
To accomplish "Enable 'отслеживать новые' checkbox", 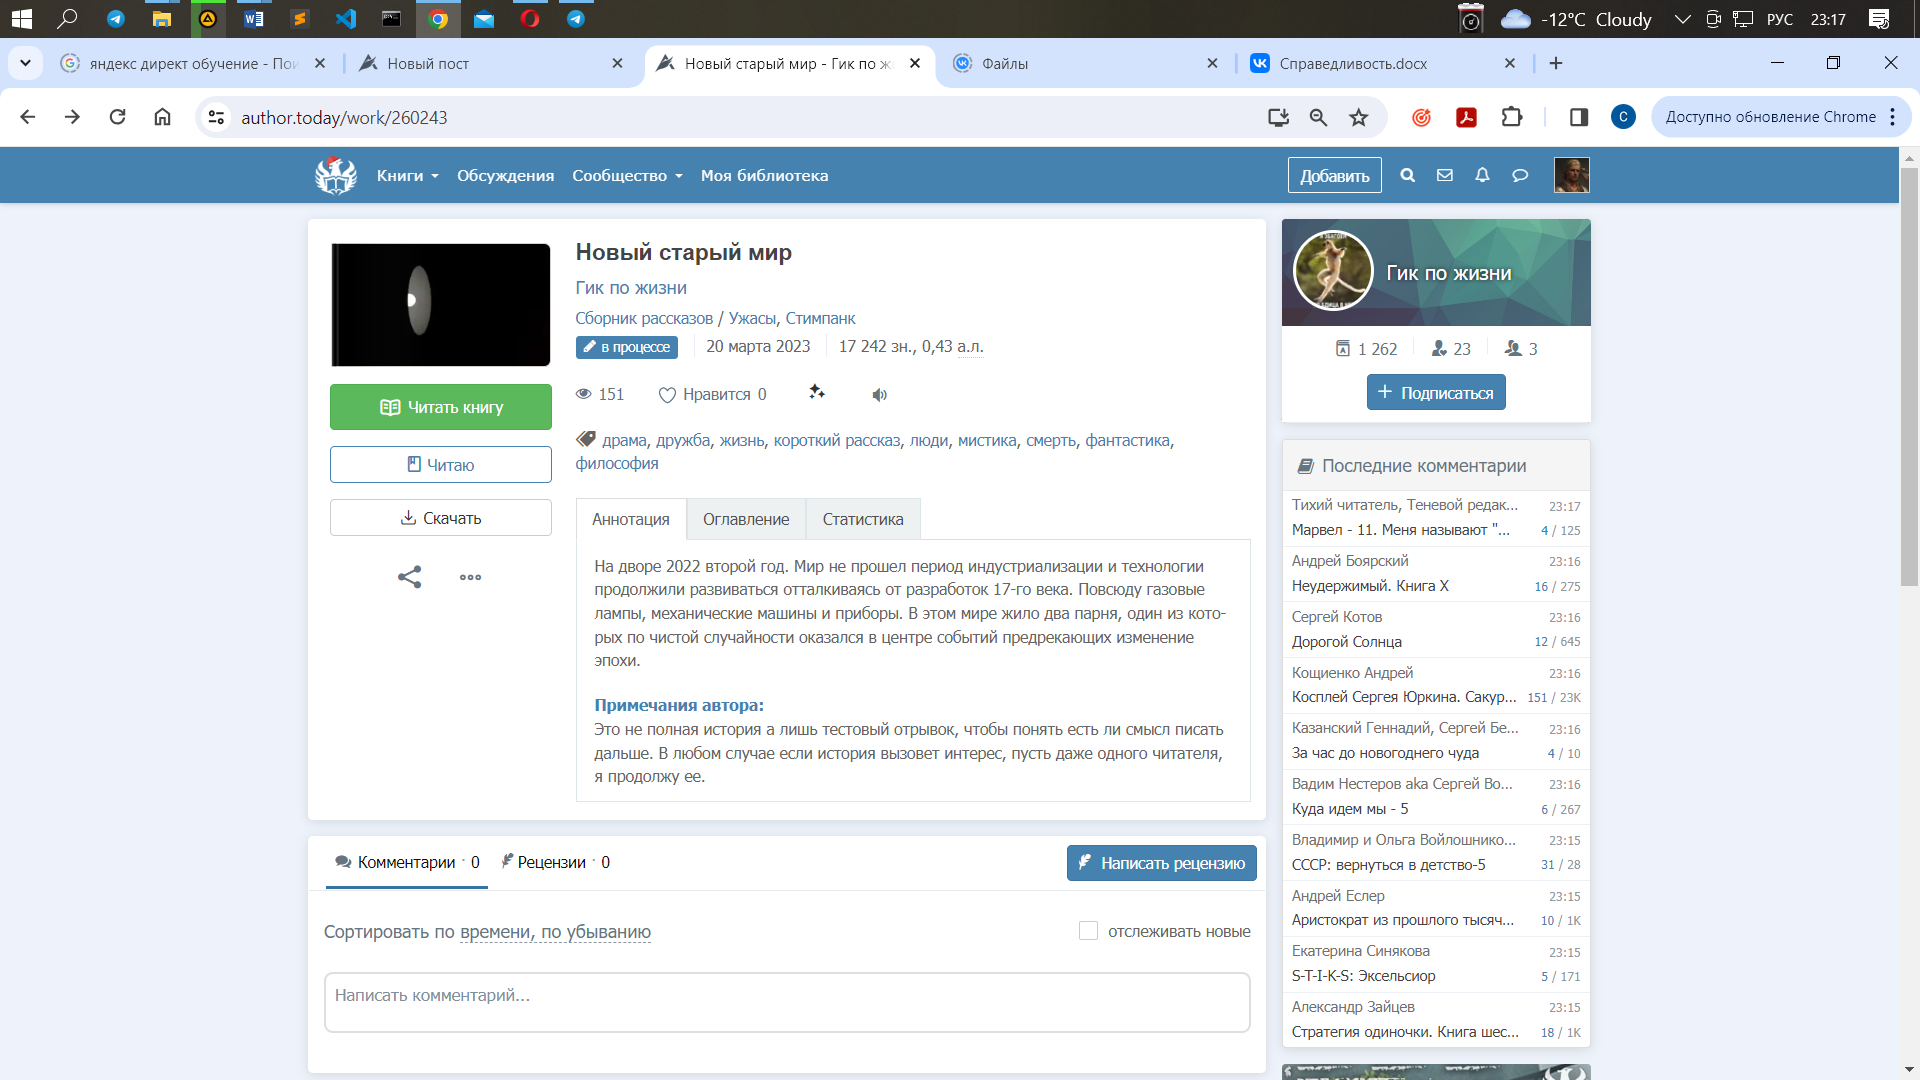I will coord(1088,931).
